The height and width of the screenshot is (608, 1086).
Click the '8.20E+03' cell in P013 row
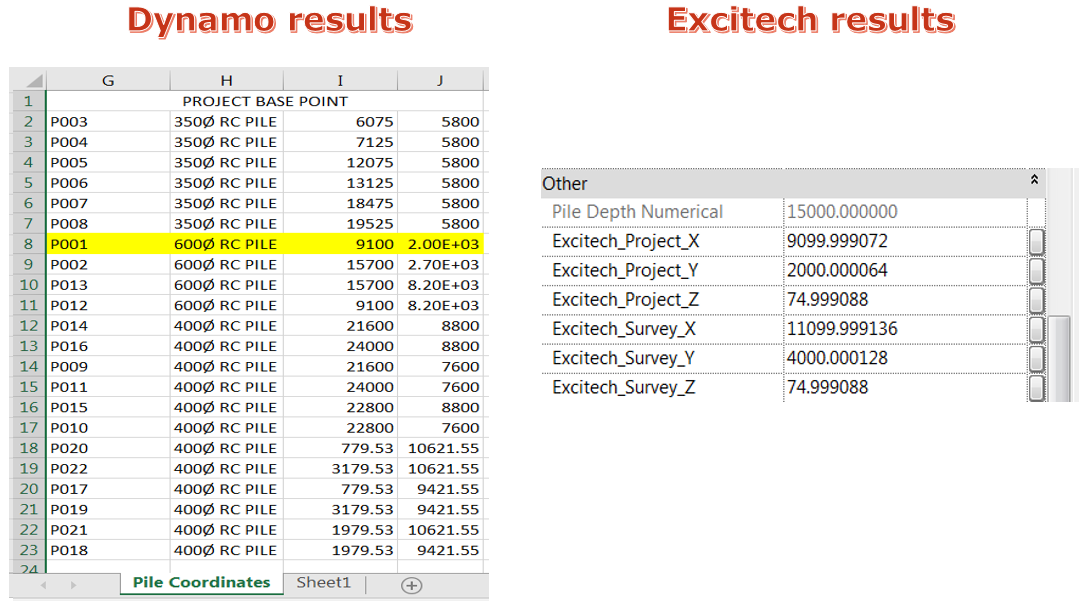pyautogui.click(x=440, y=285)
